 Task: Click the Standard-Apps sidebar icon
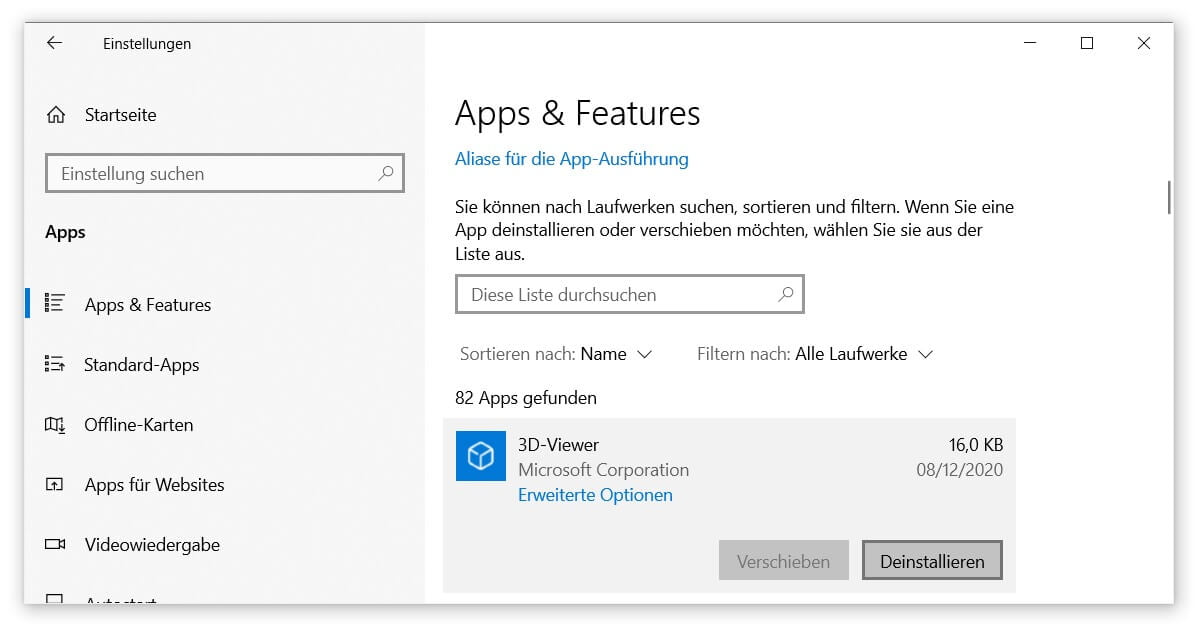56,364
